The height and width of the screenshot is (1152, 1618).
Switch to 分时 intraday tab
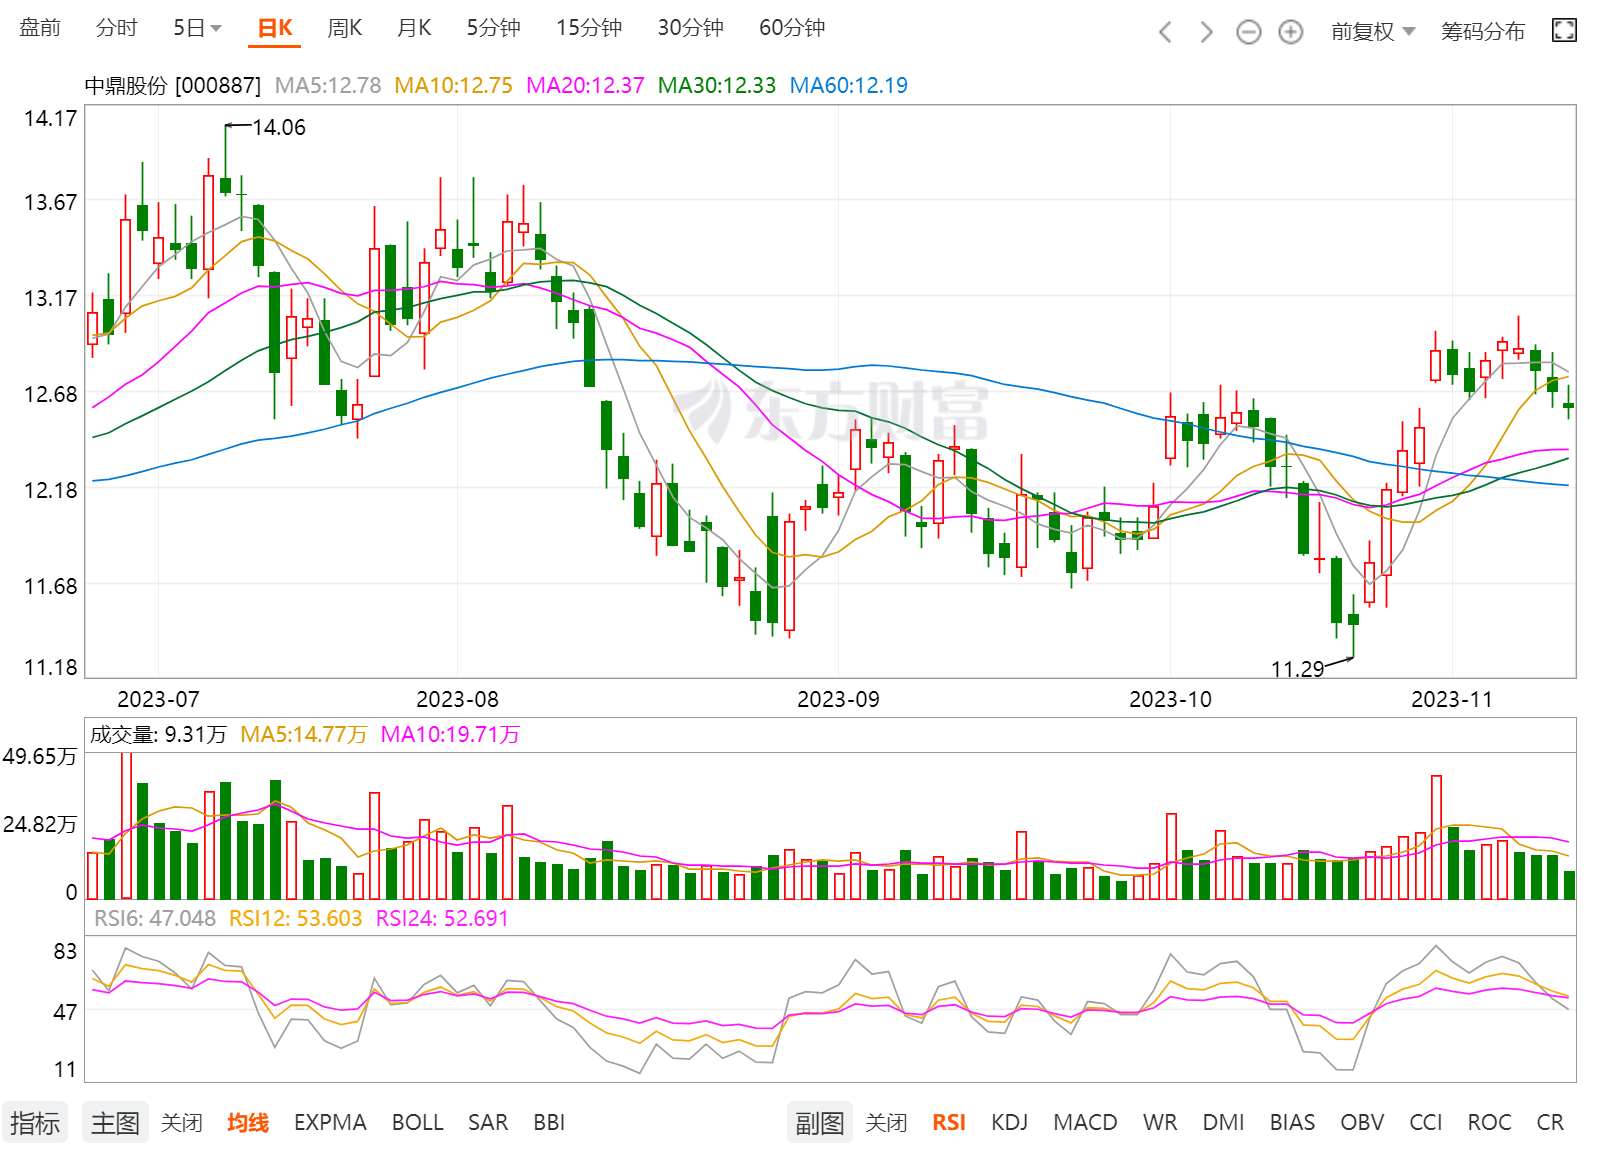point(116,28)
